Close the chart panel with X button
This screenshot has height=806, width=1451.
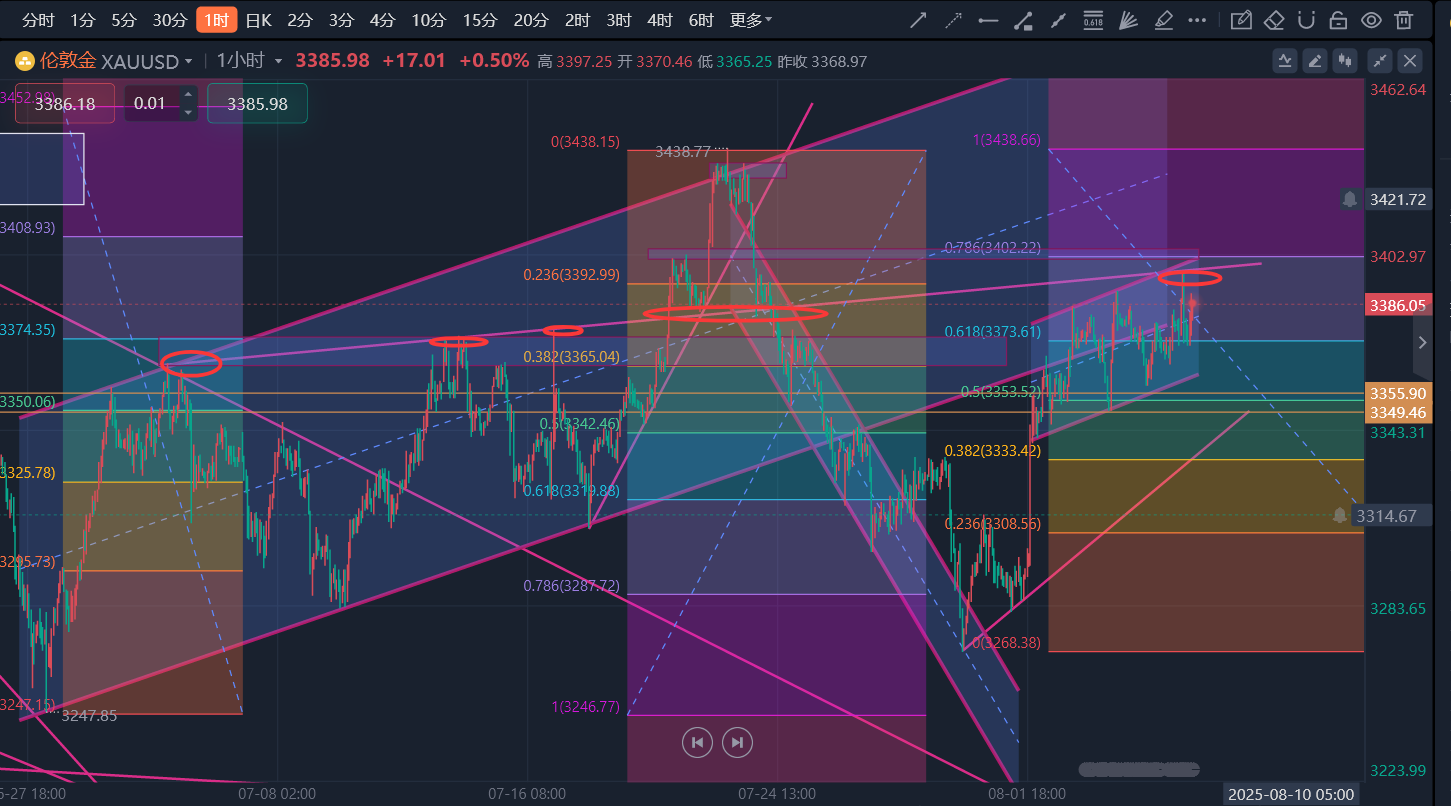tap(1410, 61)
